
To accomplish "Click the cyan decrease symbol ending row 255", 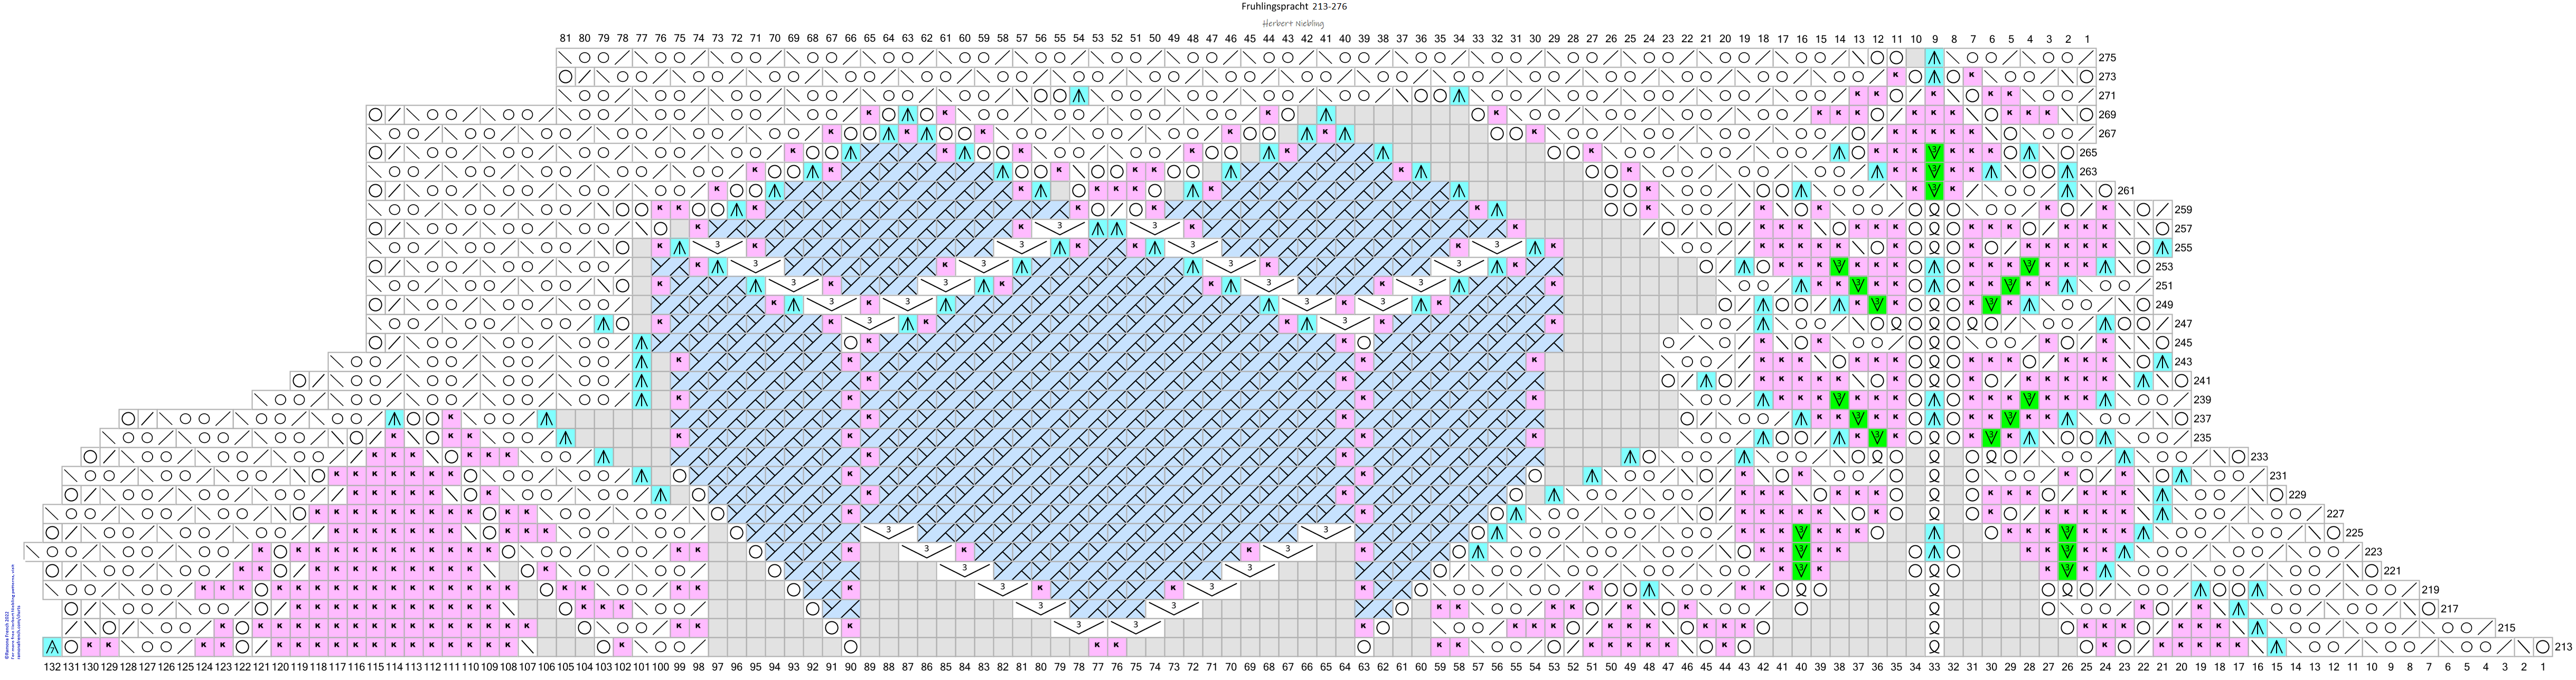I will click(x=2162, y=248).
